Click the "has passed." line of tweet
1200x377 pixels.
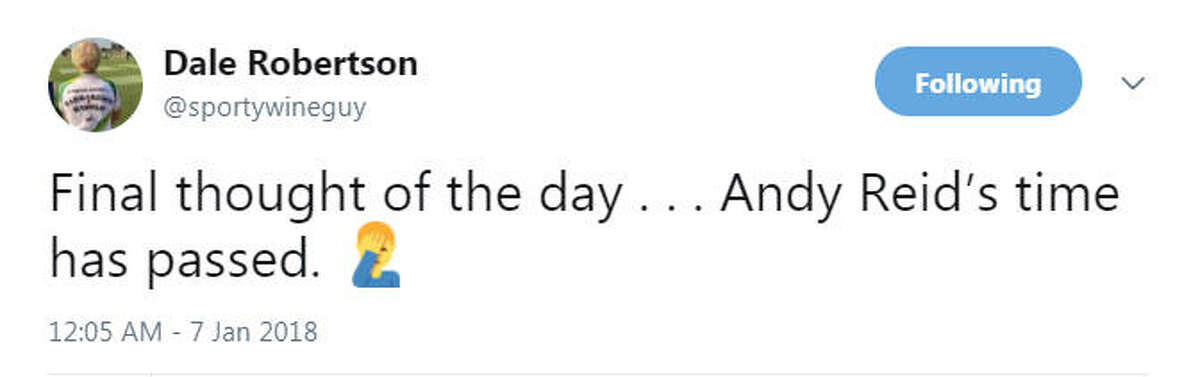coord(184,260)
